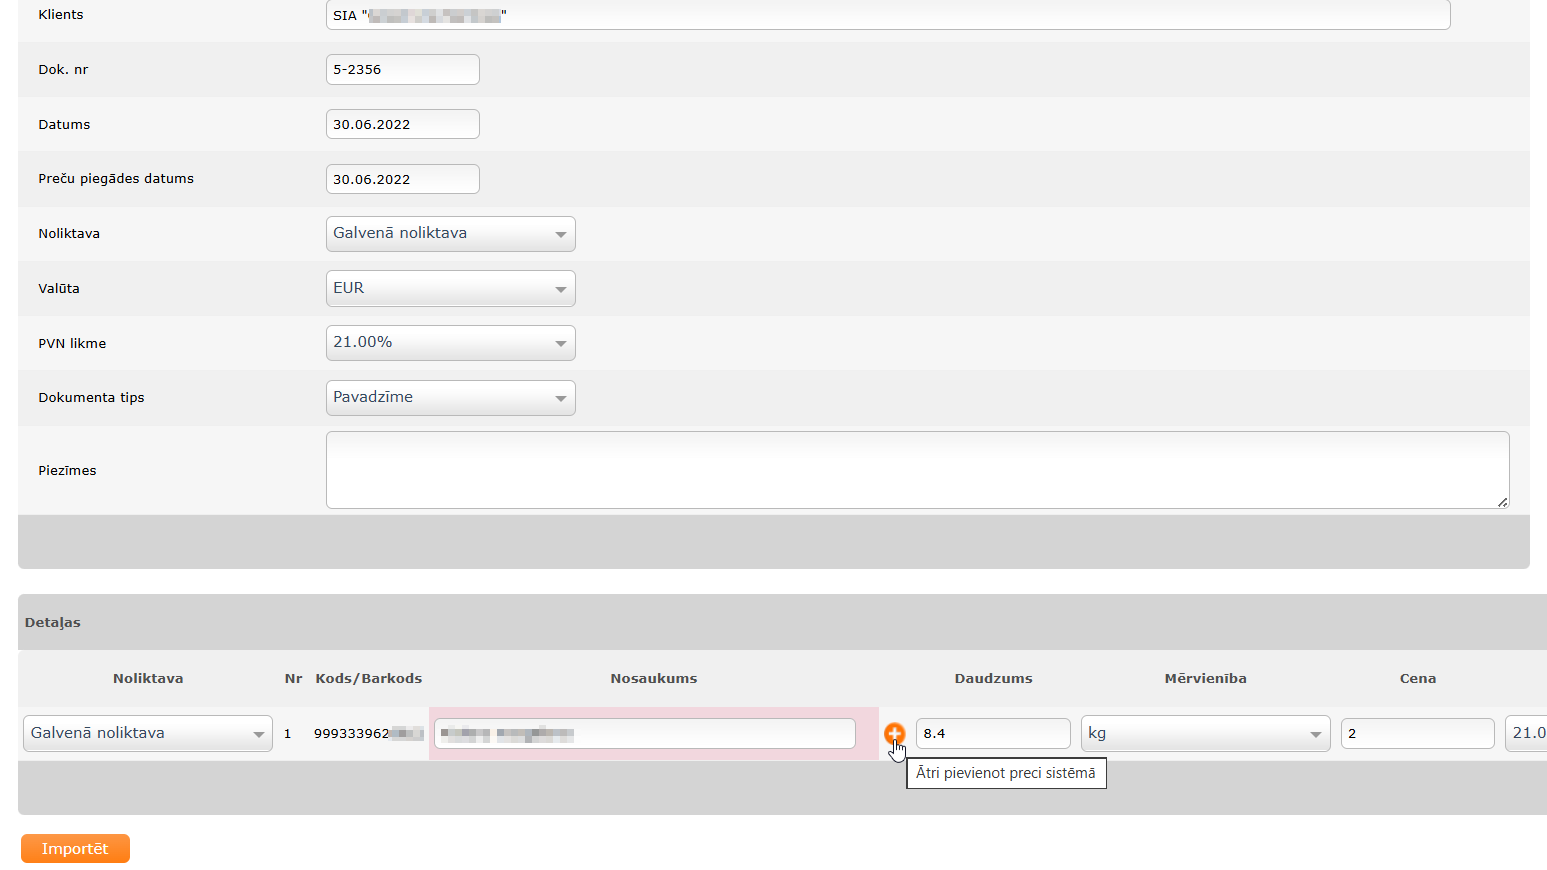Open the Noliktava dropdown in the header form
The height and width of the screenshot is (870, 1547).
coord(450,234)
